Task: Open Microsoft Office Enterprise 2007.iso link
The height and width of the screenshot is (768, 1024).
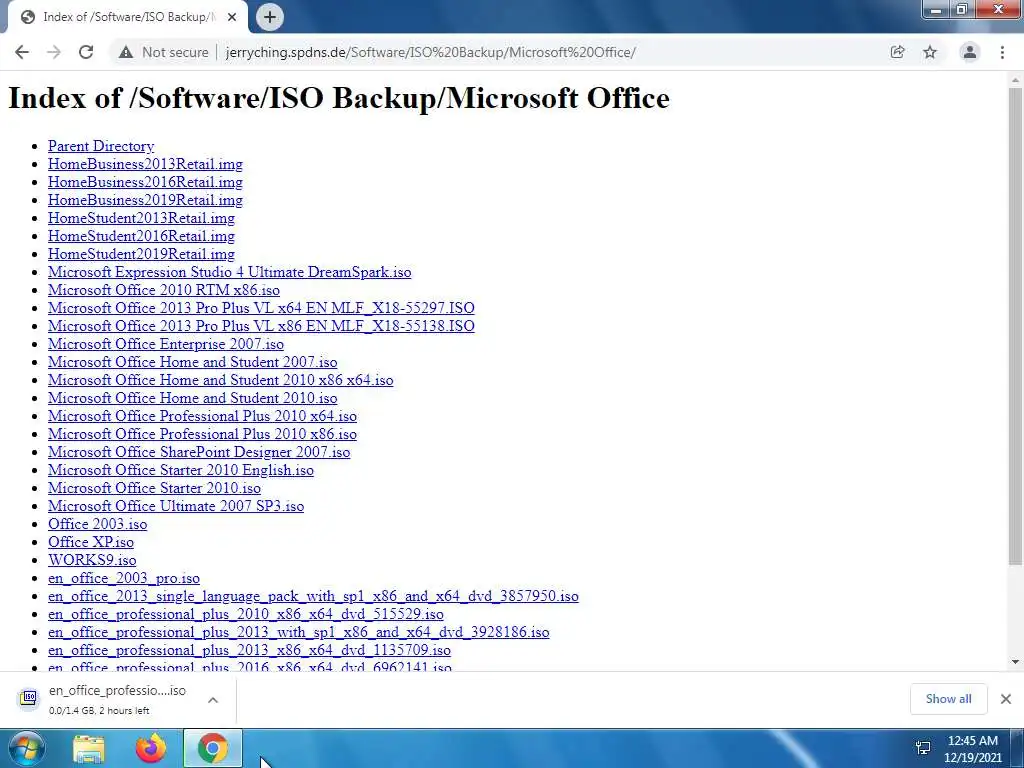Action: tap(166, 344)
